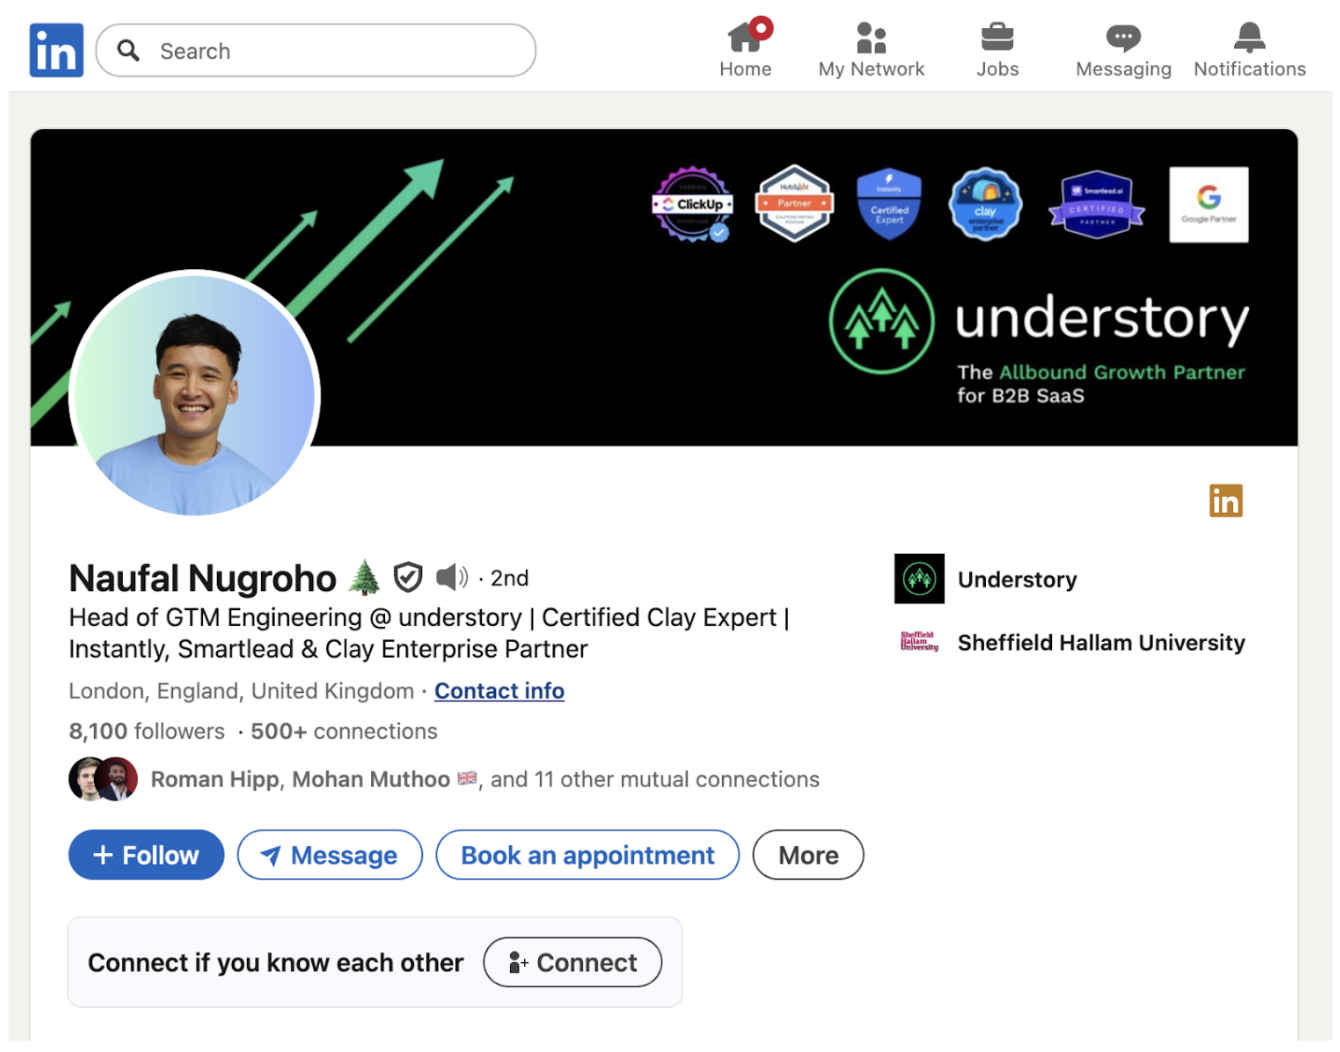Go to My Network
1340x1052 pixels.
click(x=871, y=49)
